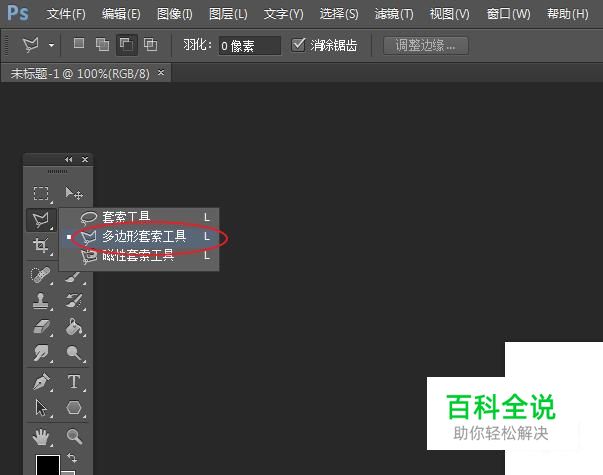Choose Subtract from selection mode icon
Screen dimensions: 603x475
[x=127, y=45]
